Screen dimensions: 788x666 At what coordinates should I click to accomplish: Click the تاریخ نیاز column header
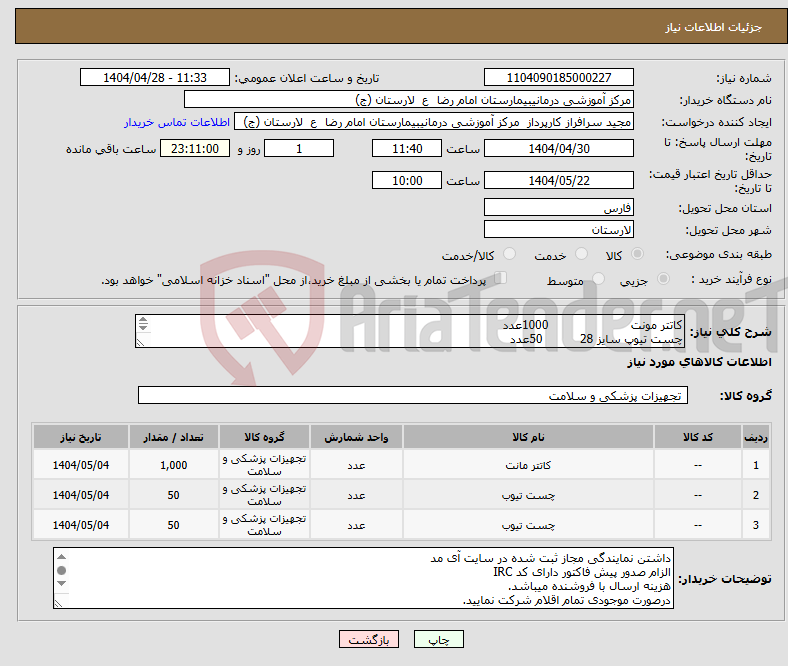[x=81, y=437]
